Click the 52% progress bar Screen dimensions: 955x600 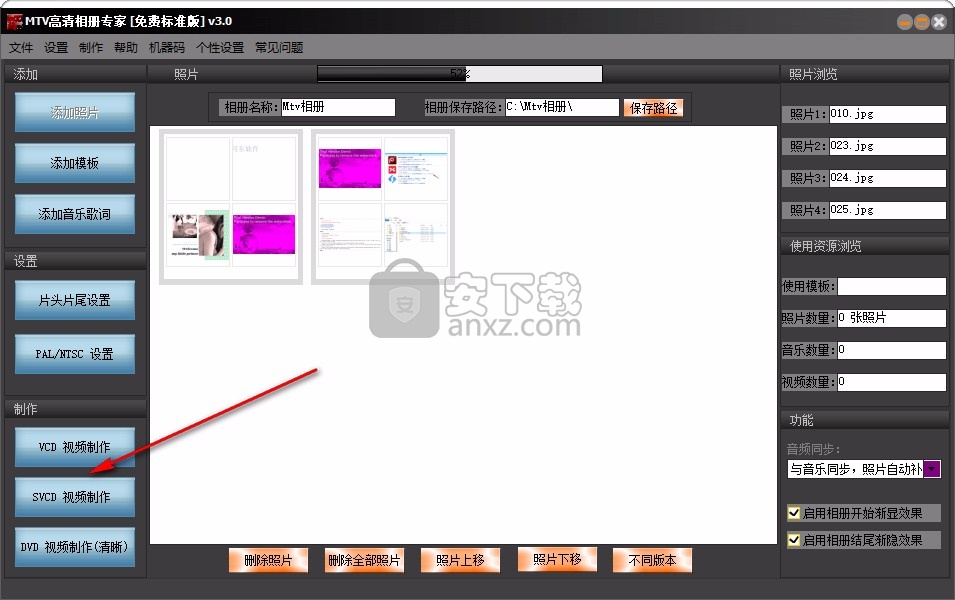coord(460,74)
